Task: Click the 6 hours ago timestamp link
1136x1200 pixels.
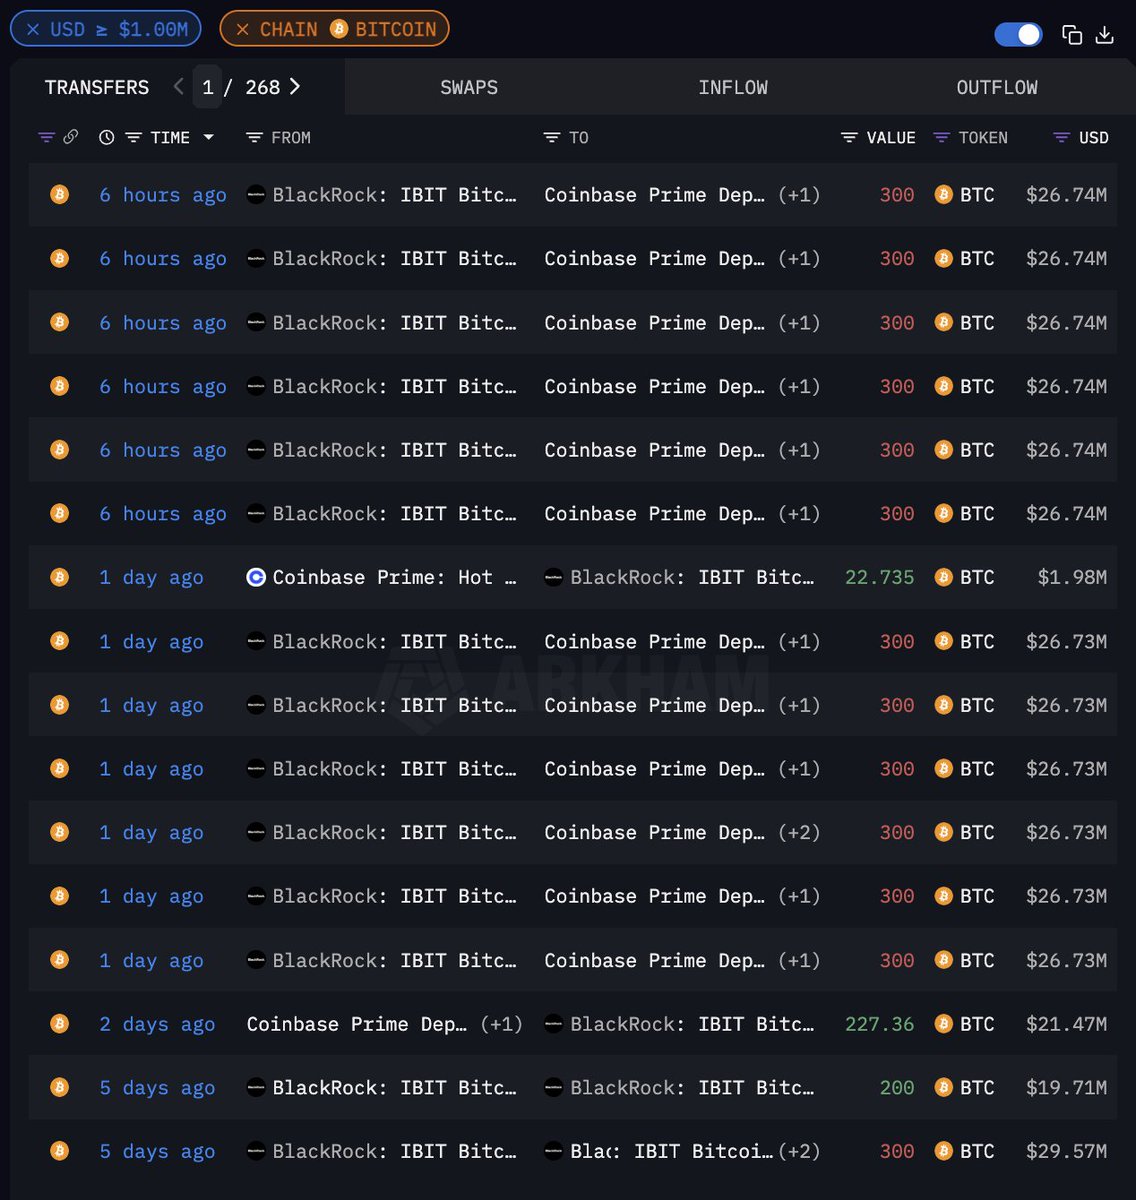Action: [162, 195]
